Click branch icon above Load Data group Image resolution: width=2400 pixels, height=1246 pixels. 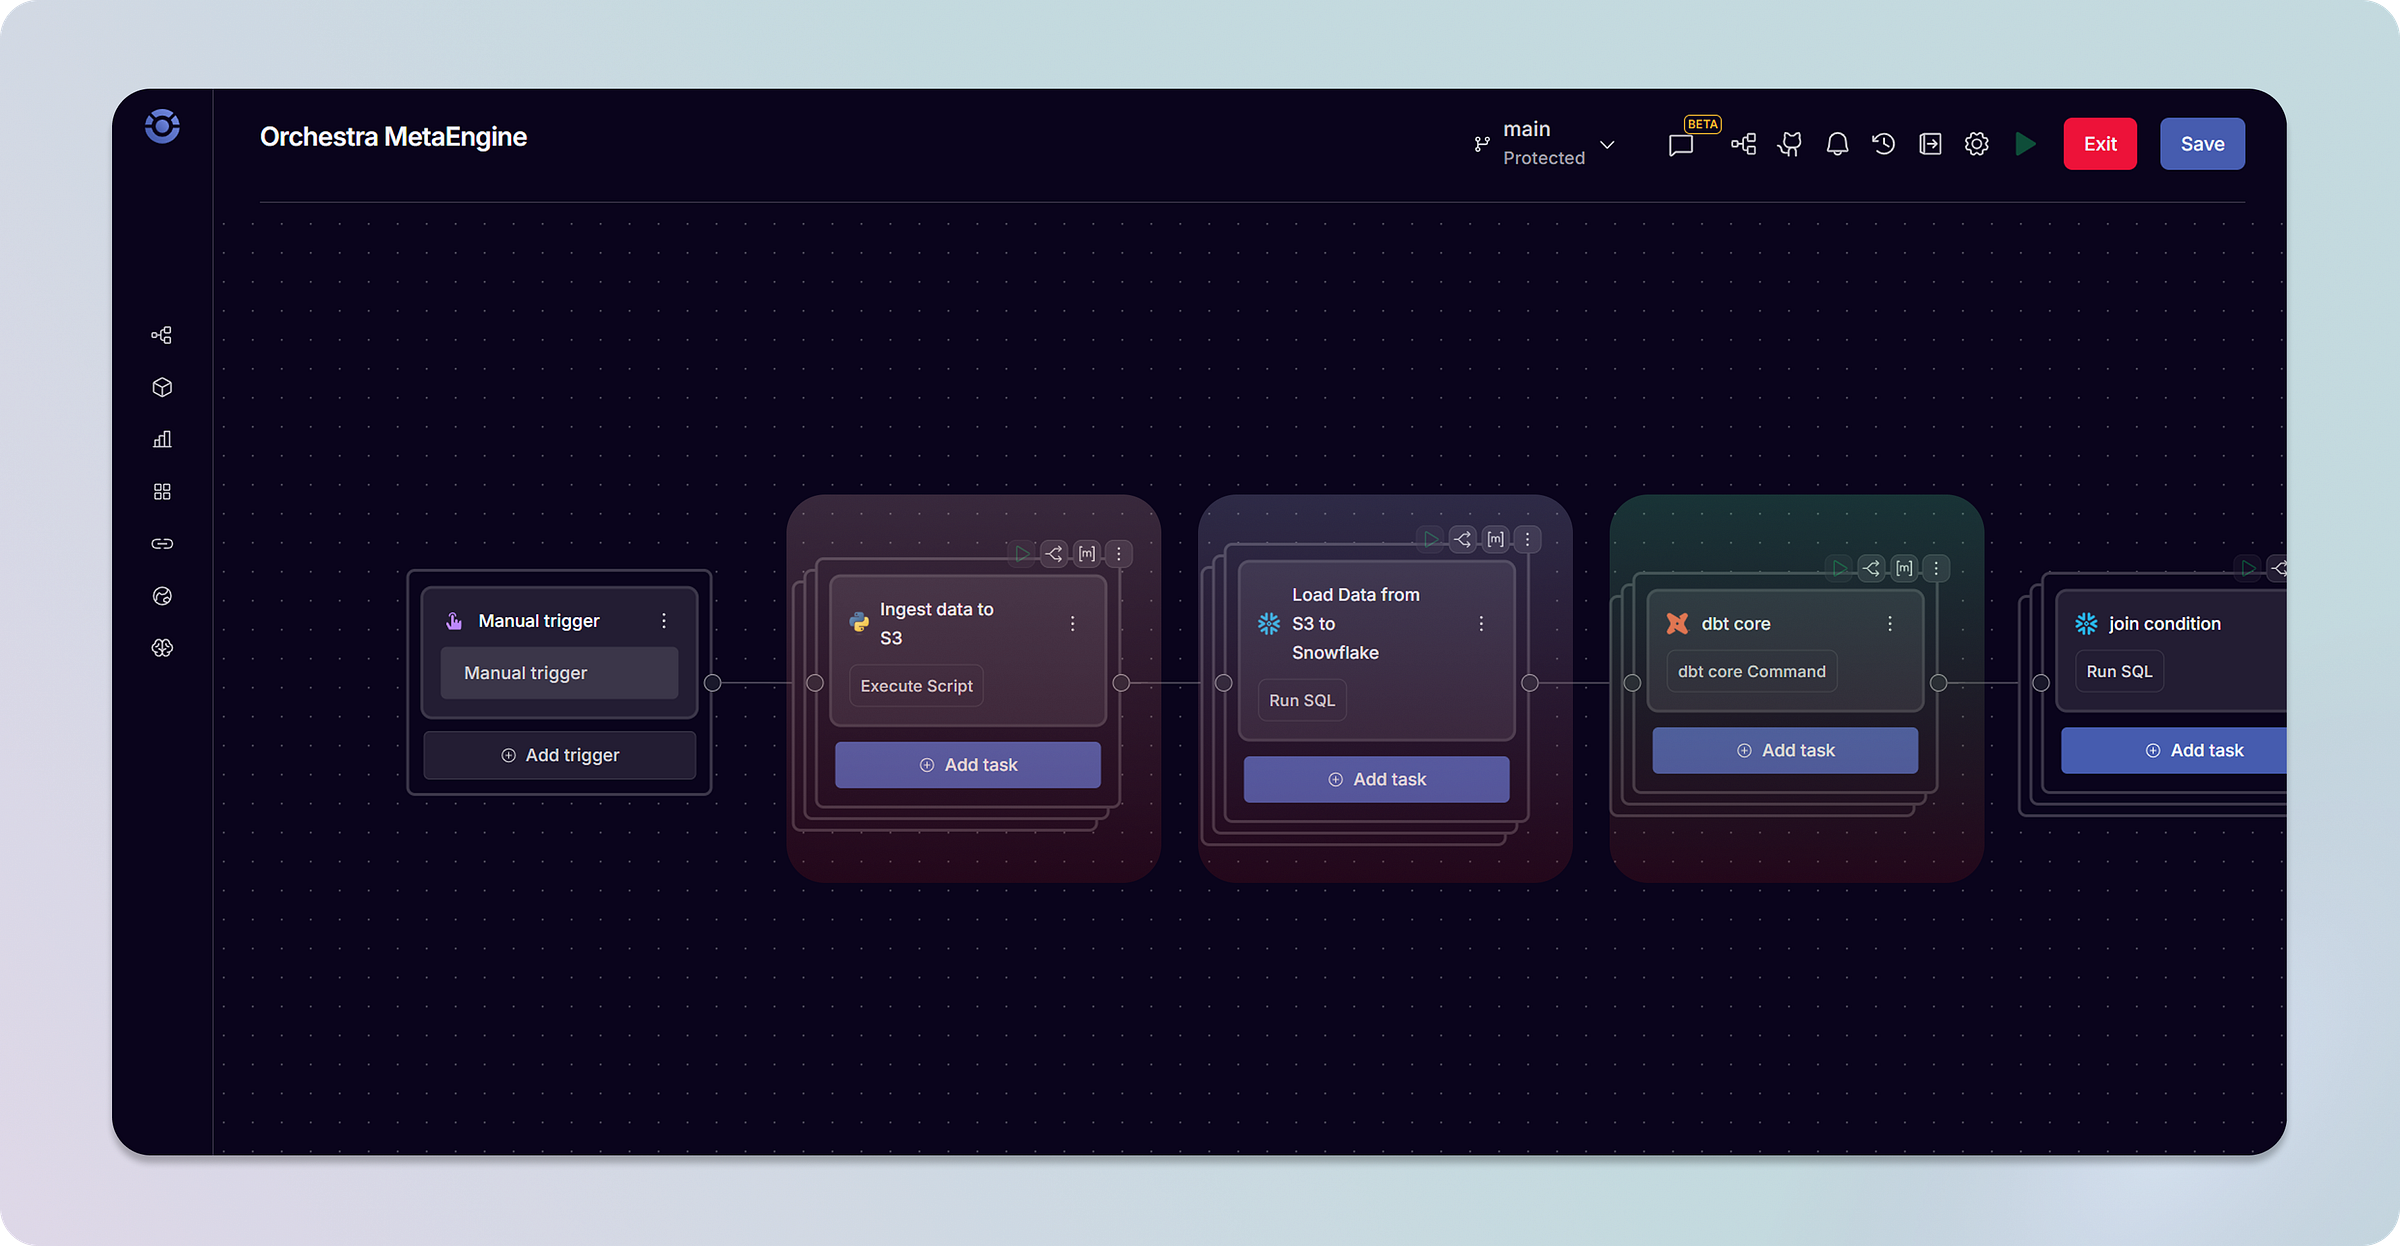1463,539
